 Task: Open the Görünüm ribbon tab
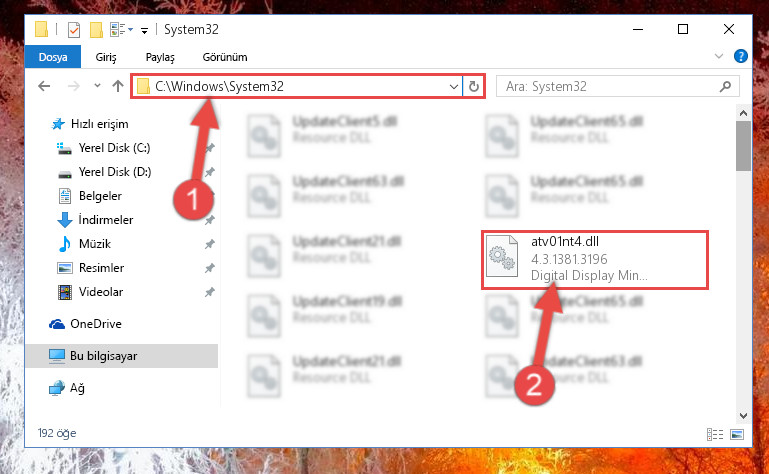click(225, 57)
